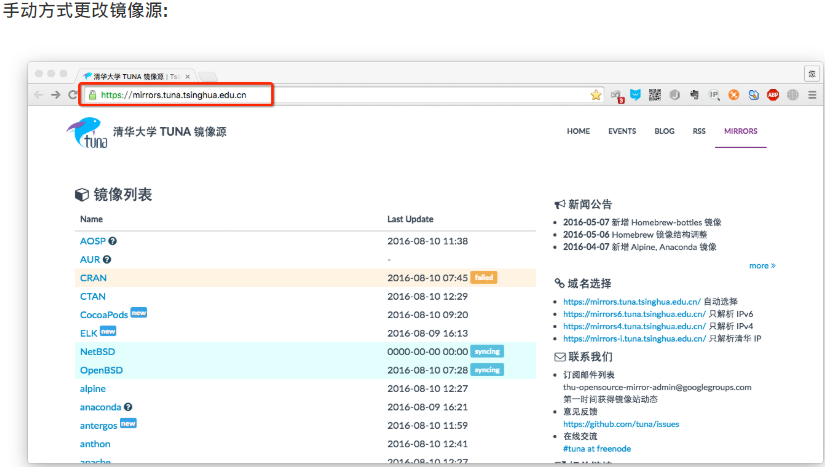
Task: Click the Name column header
Action: [x=91, y=219]
